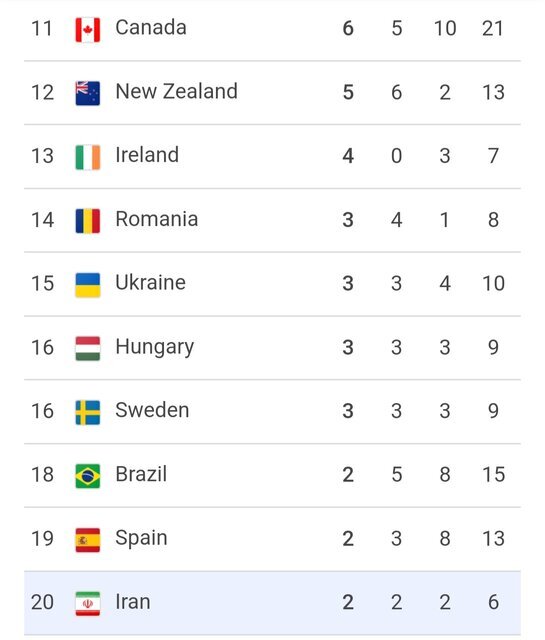Open the Ukraine country name
545x640 pixels.
[x=150, y=283]
